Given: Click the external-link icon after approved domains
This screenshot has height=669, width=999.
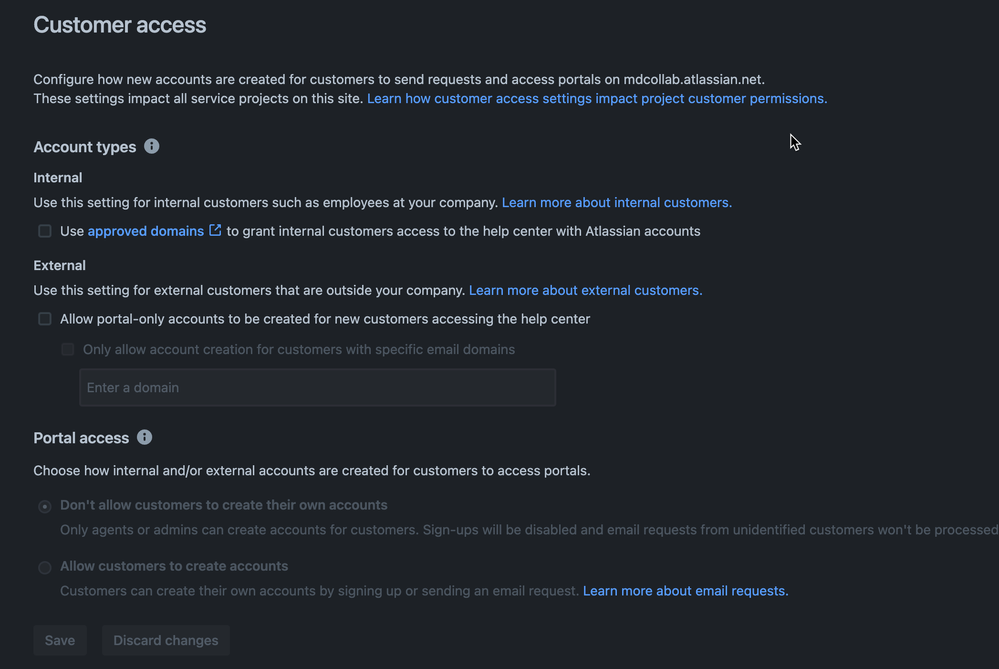Looking at the screenshot, I should pos(215,230).
